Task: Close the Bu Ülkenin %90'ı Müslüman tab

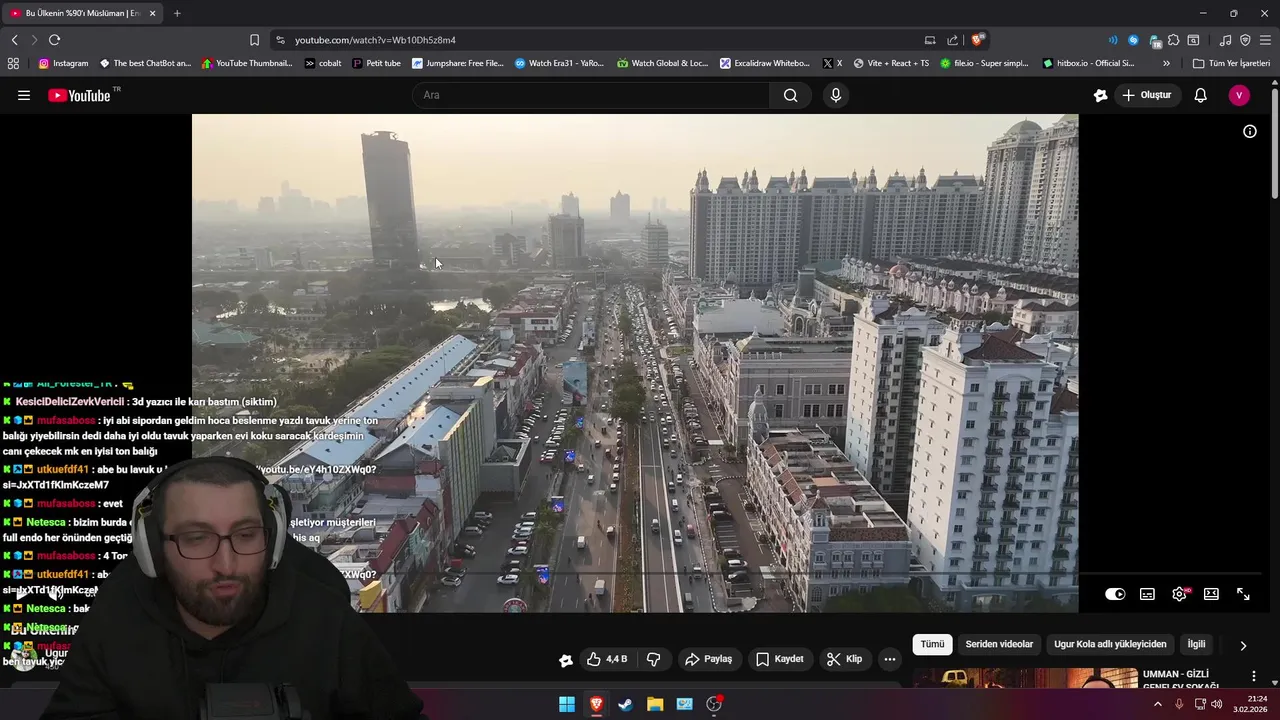Action: pyautogui.click(x=153, y=13)
